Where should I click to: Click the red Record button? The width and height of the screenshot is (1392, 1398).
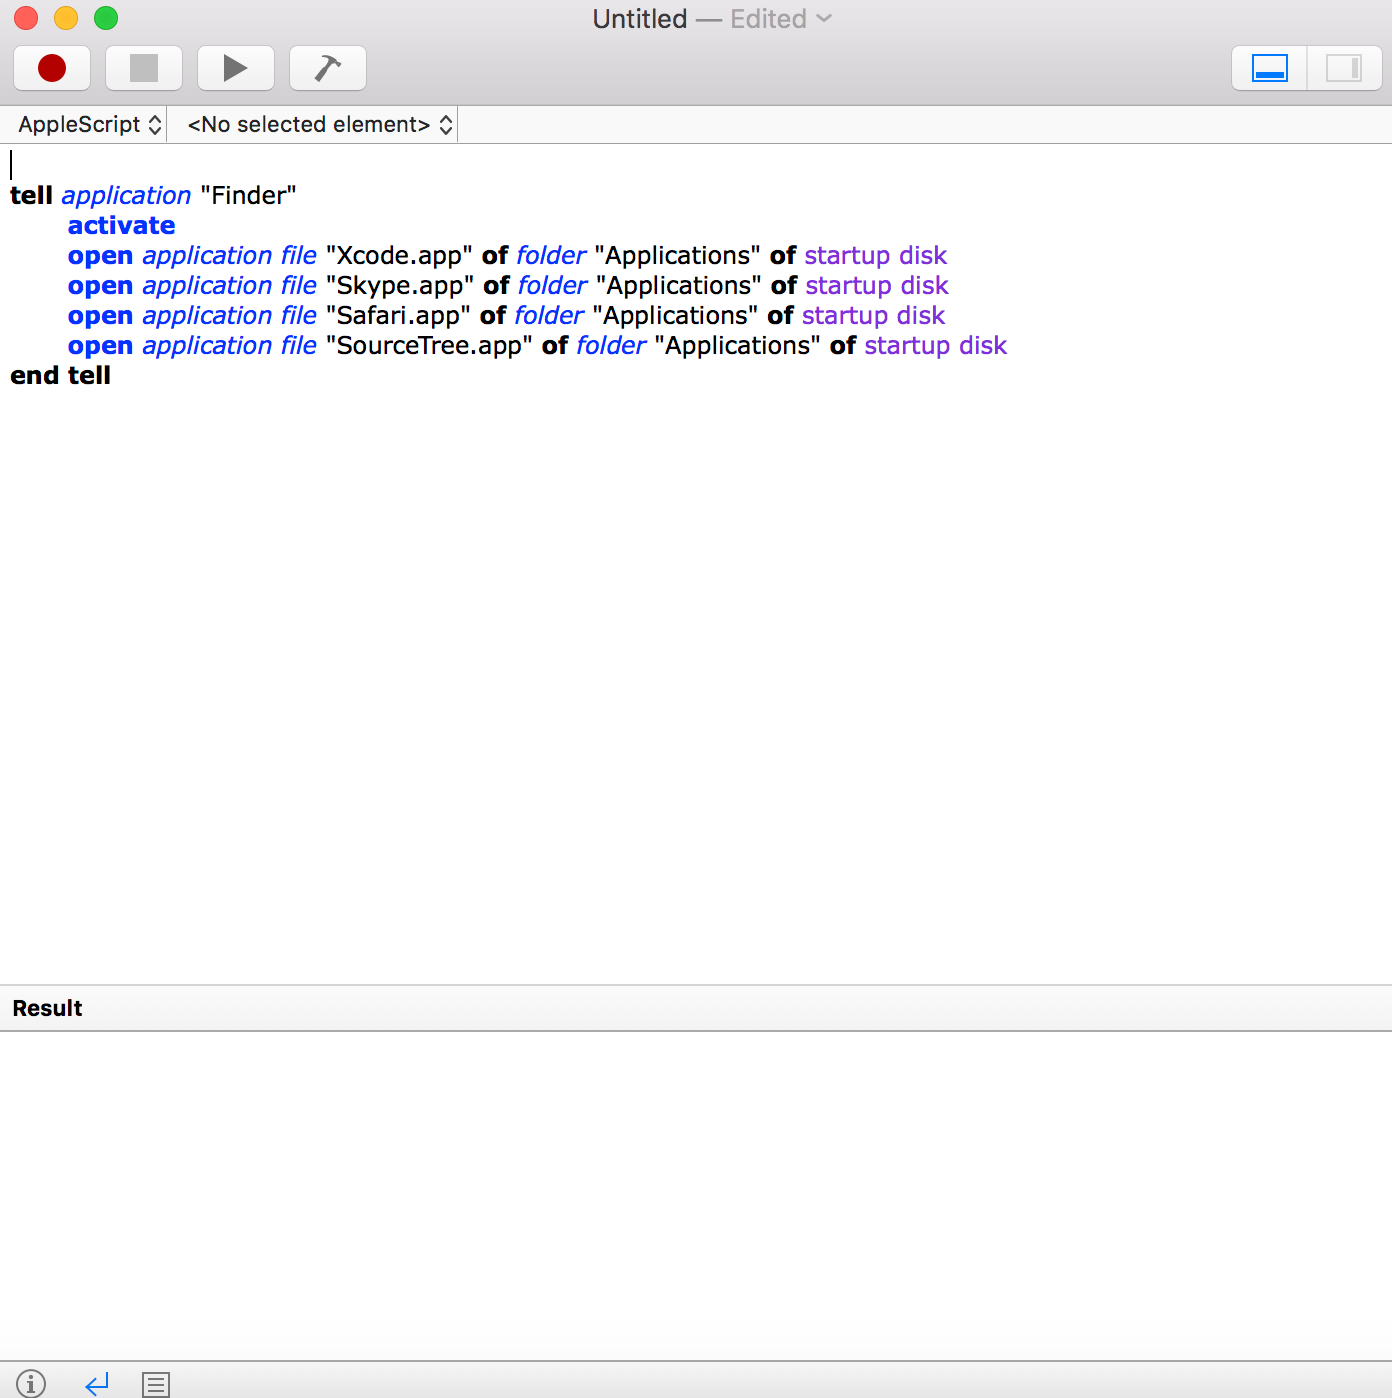[x=52, y=68]
